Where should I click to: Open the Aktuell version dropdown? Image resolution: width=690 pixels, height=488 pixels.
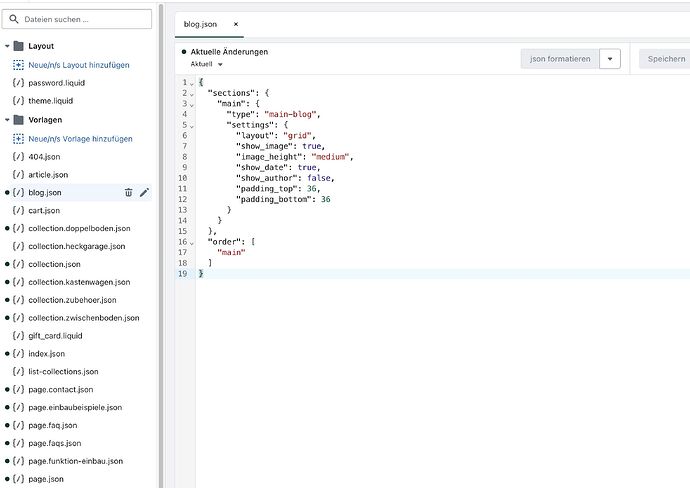(207, 64)
